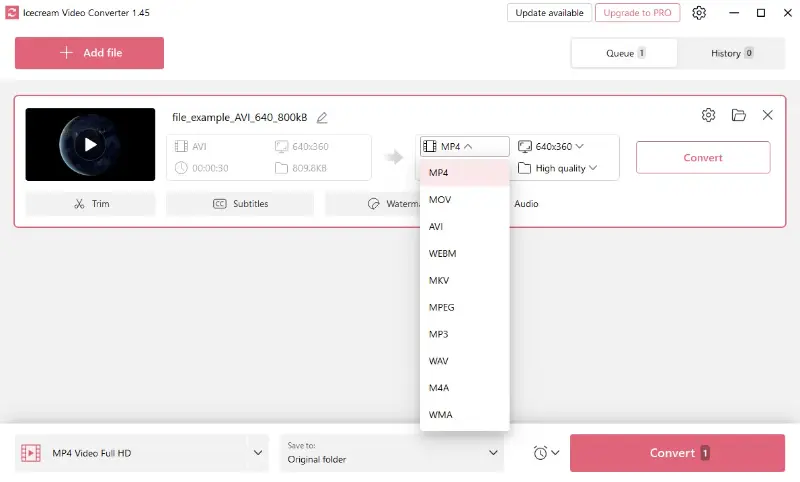This screenshot has height=482, width=800.
Task: Click the Add file button
Action: [89, 53]
